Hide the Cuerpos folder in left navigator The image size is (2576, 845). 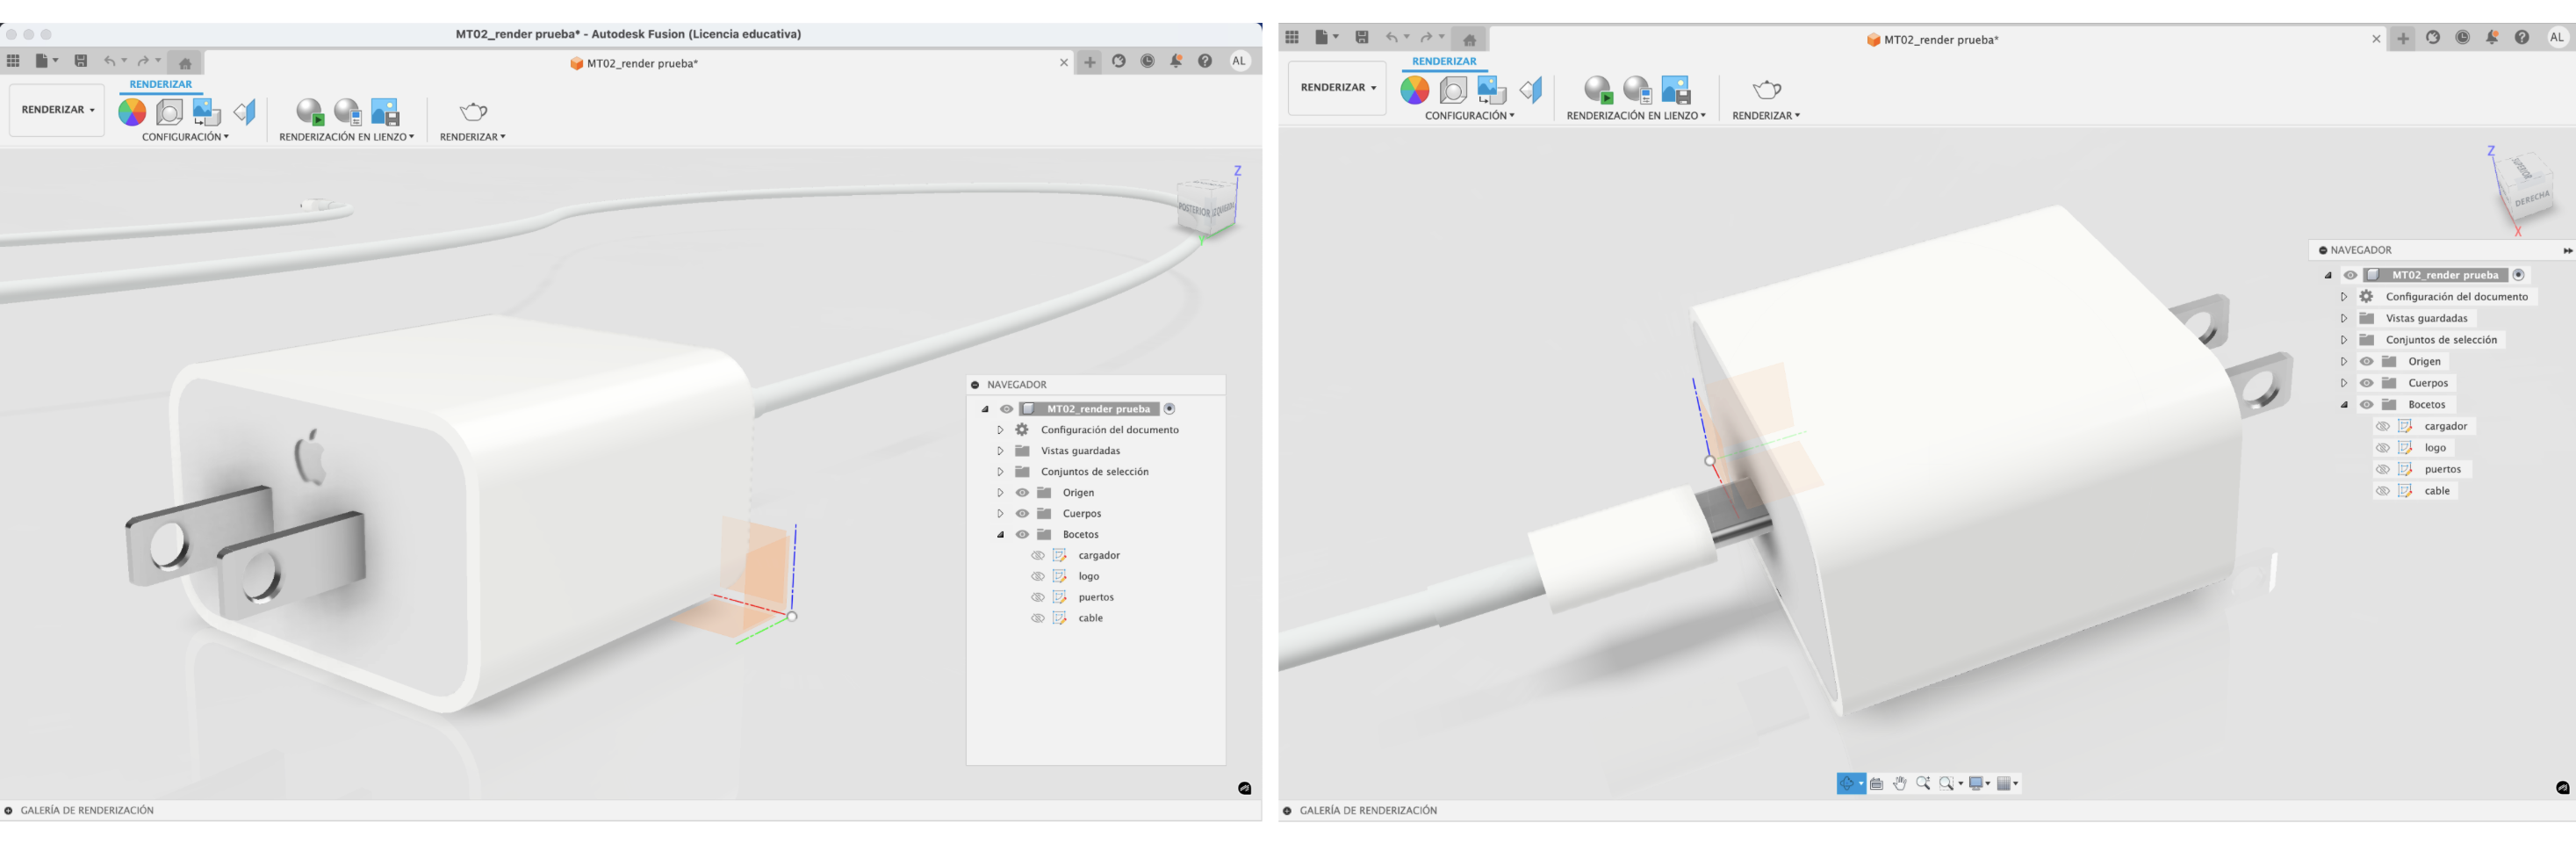pyautogui.click(x=1022, y=514)
